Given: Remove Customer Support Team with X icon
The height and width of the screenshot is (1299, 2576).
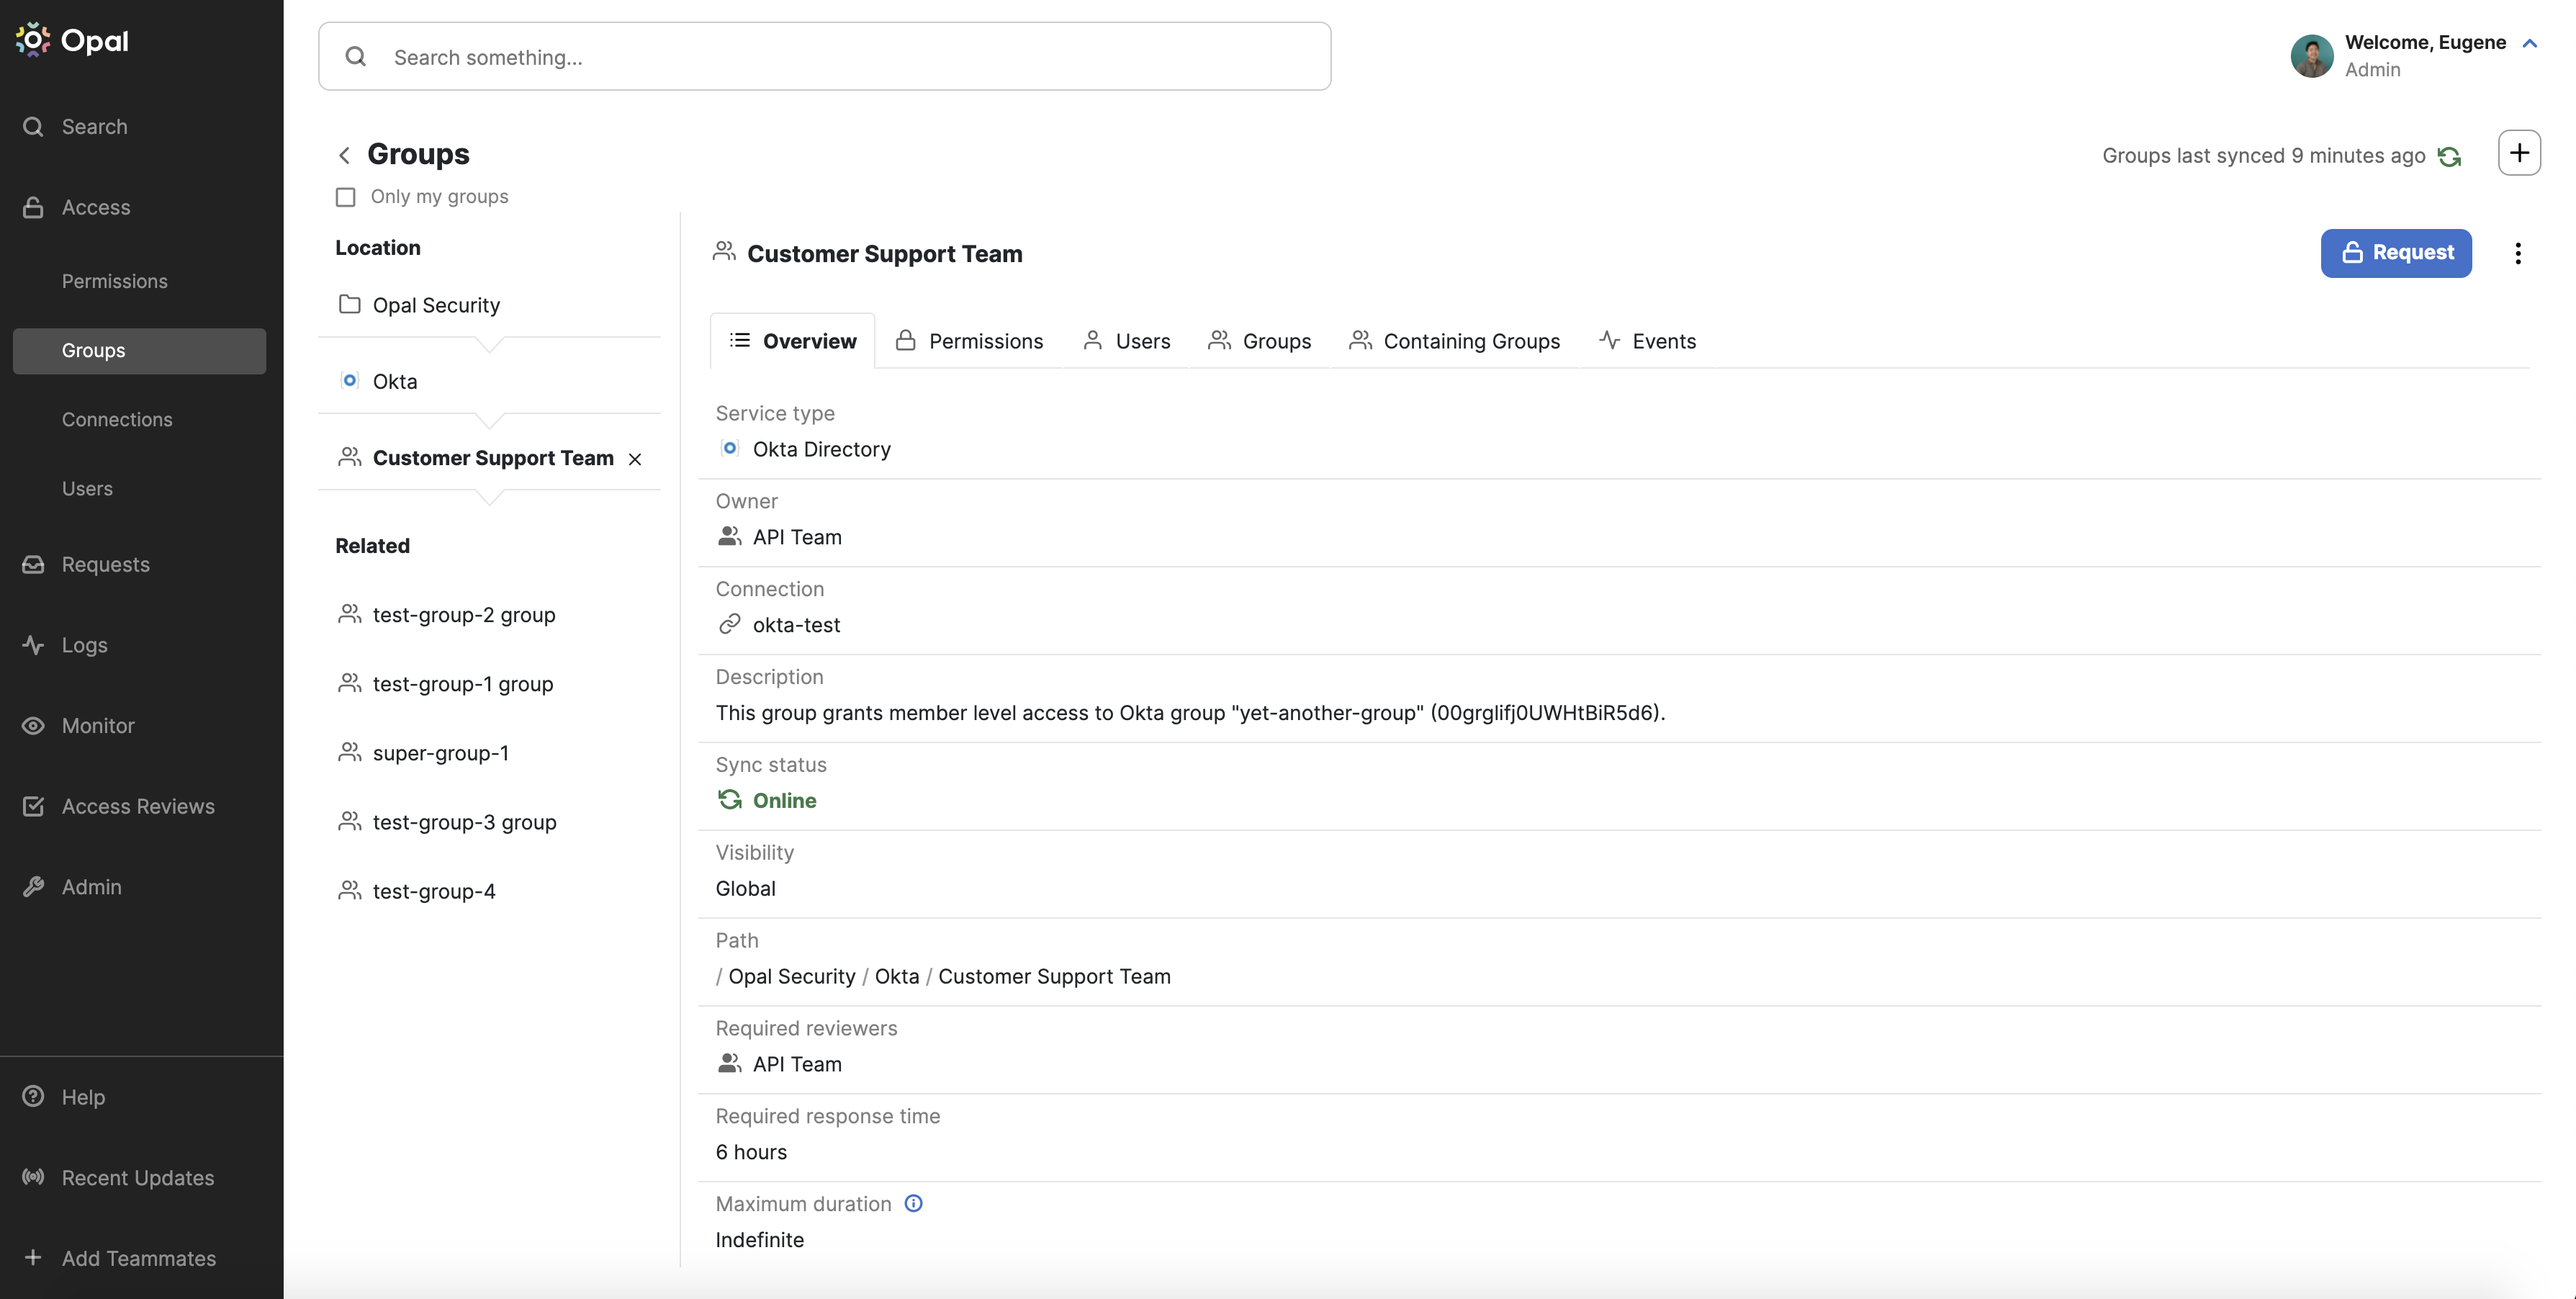Looking at the screenshot, I should pyautogui.click(x=635, y=459).
